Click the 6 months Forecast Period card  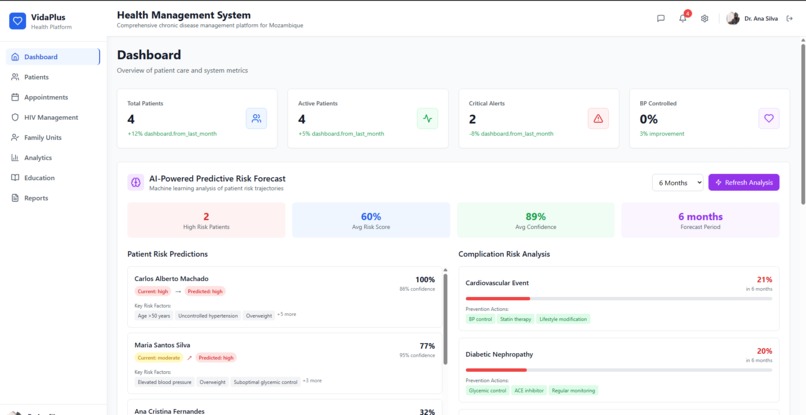point(700,220)
